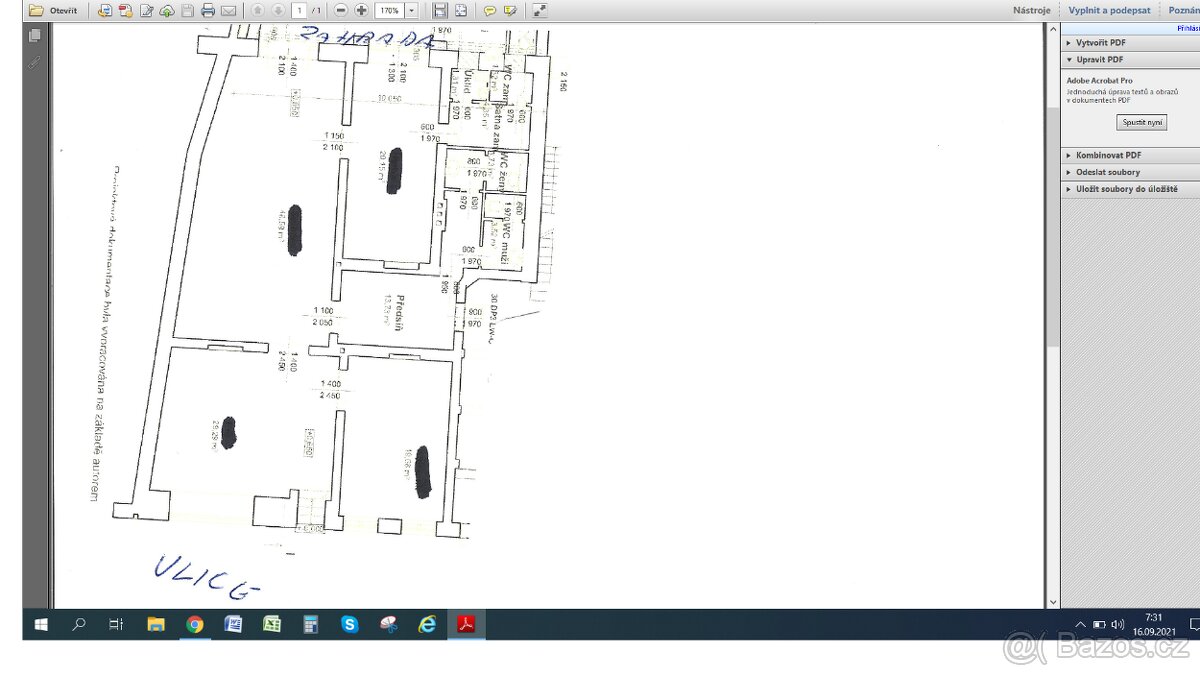Open Google Chrome from the taskbar
Screen dimensions: 1200x675
(195, 625)
